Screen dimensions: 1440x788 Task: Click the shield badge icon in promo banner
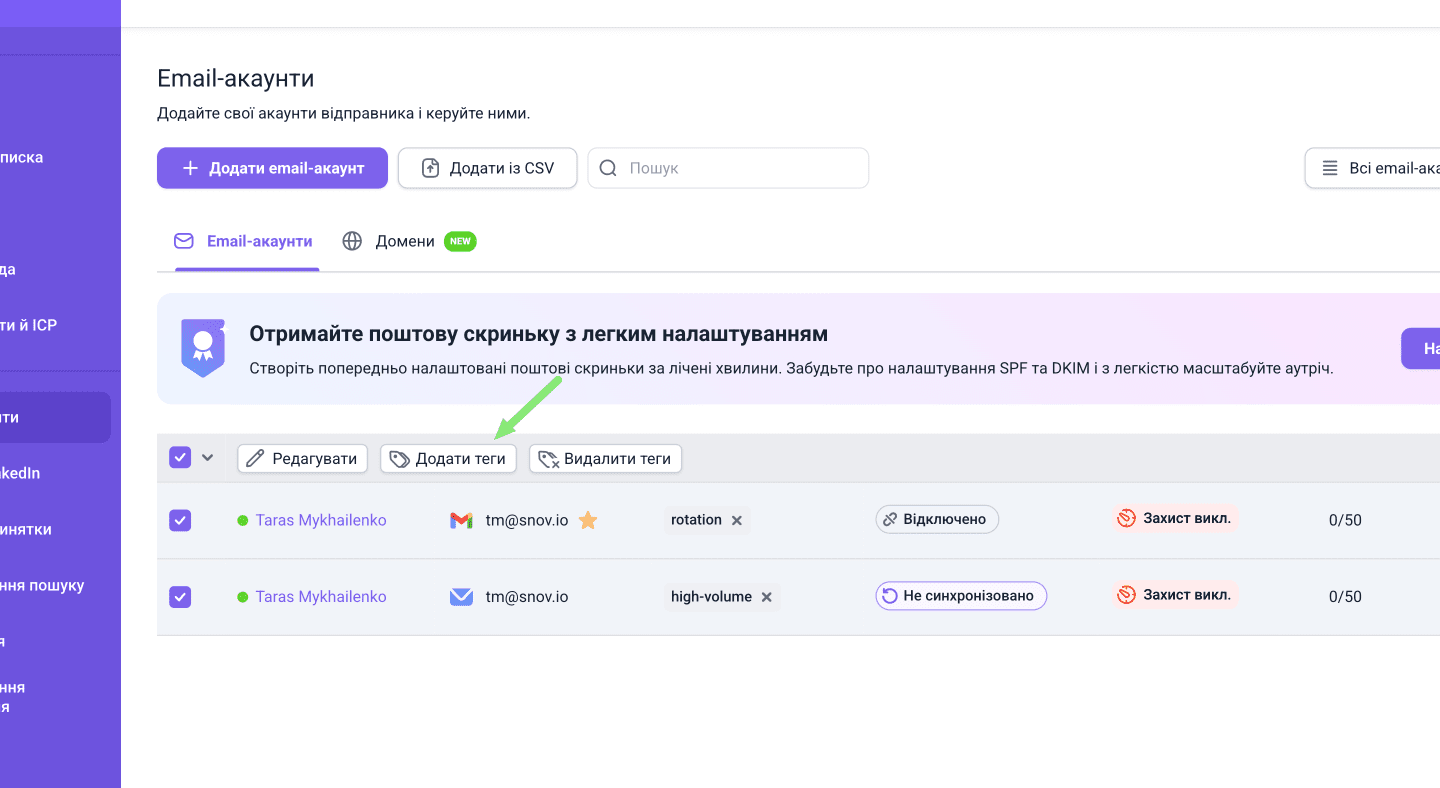tap(203, 348)
